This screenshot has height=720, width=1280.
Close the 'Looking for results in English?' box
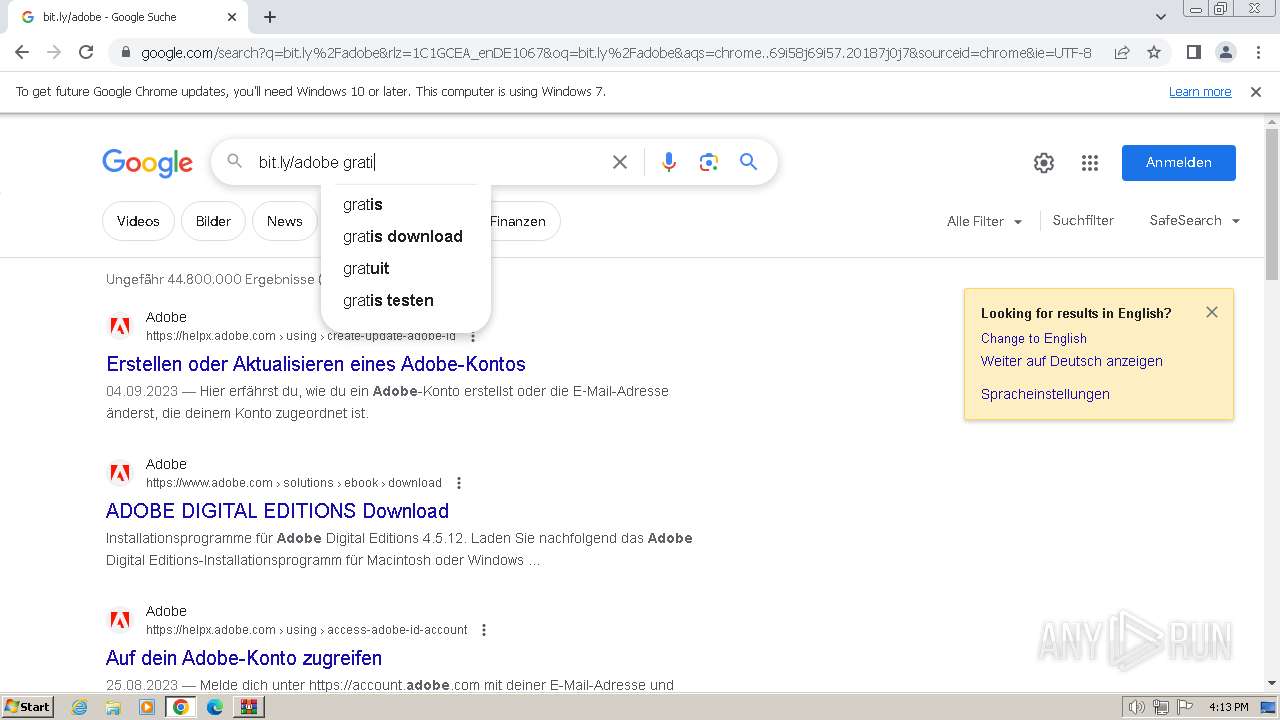(1212, 312)
